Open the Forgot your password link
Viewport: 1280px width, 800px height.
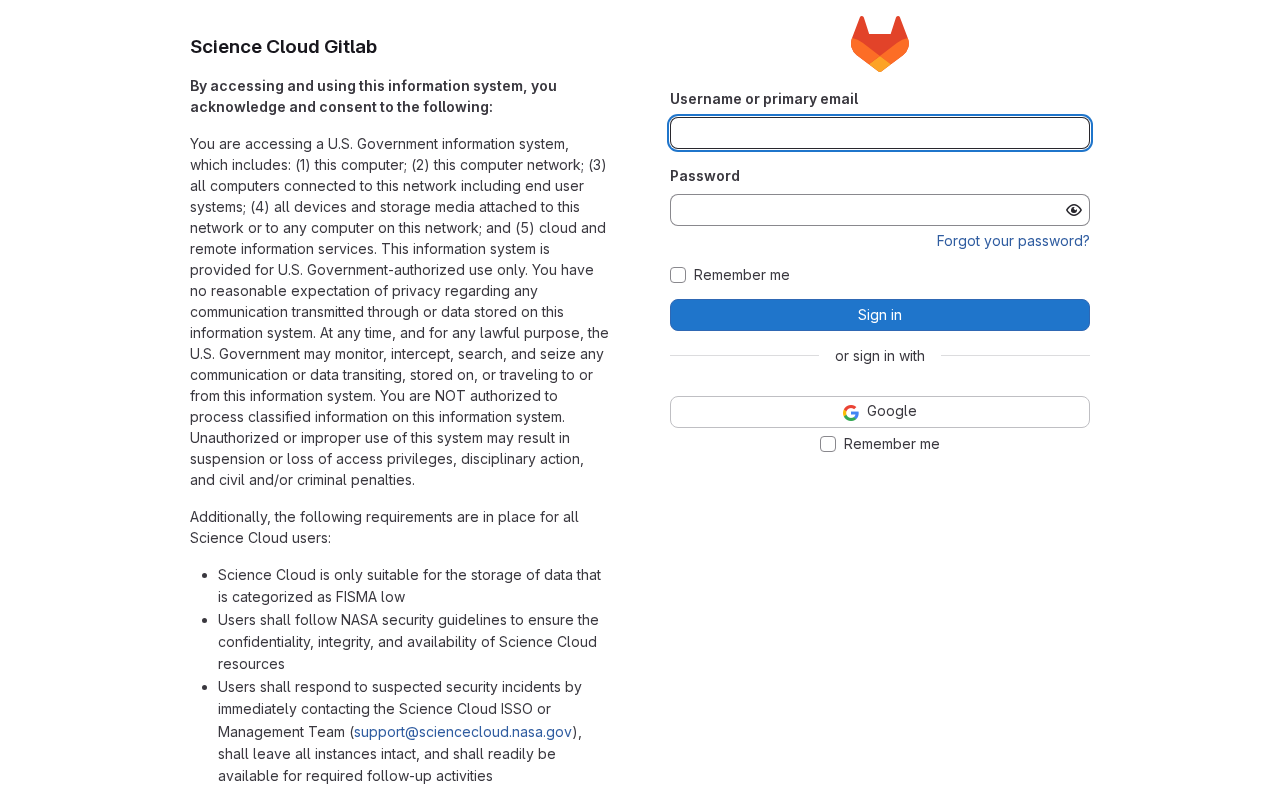tap(1013, 241)
